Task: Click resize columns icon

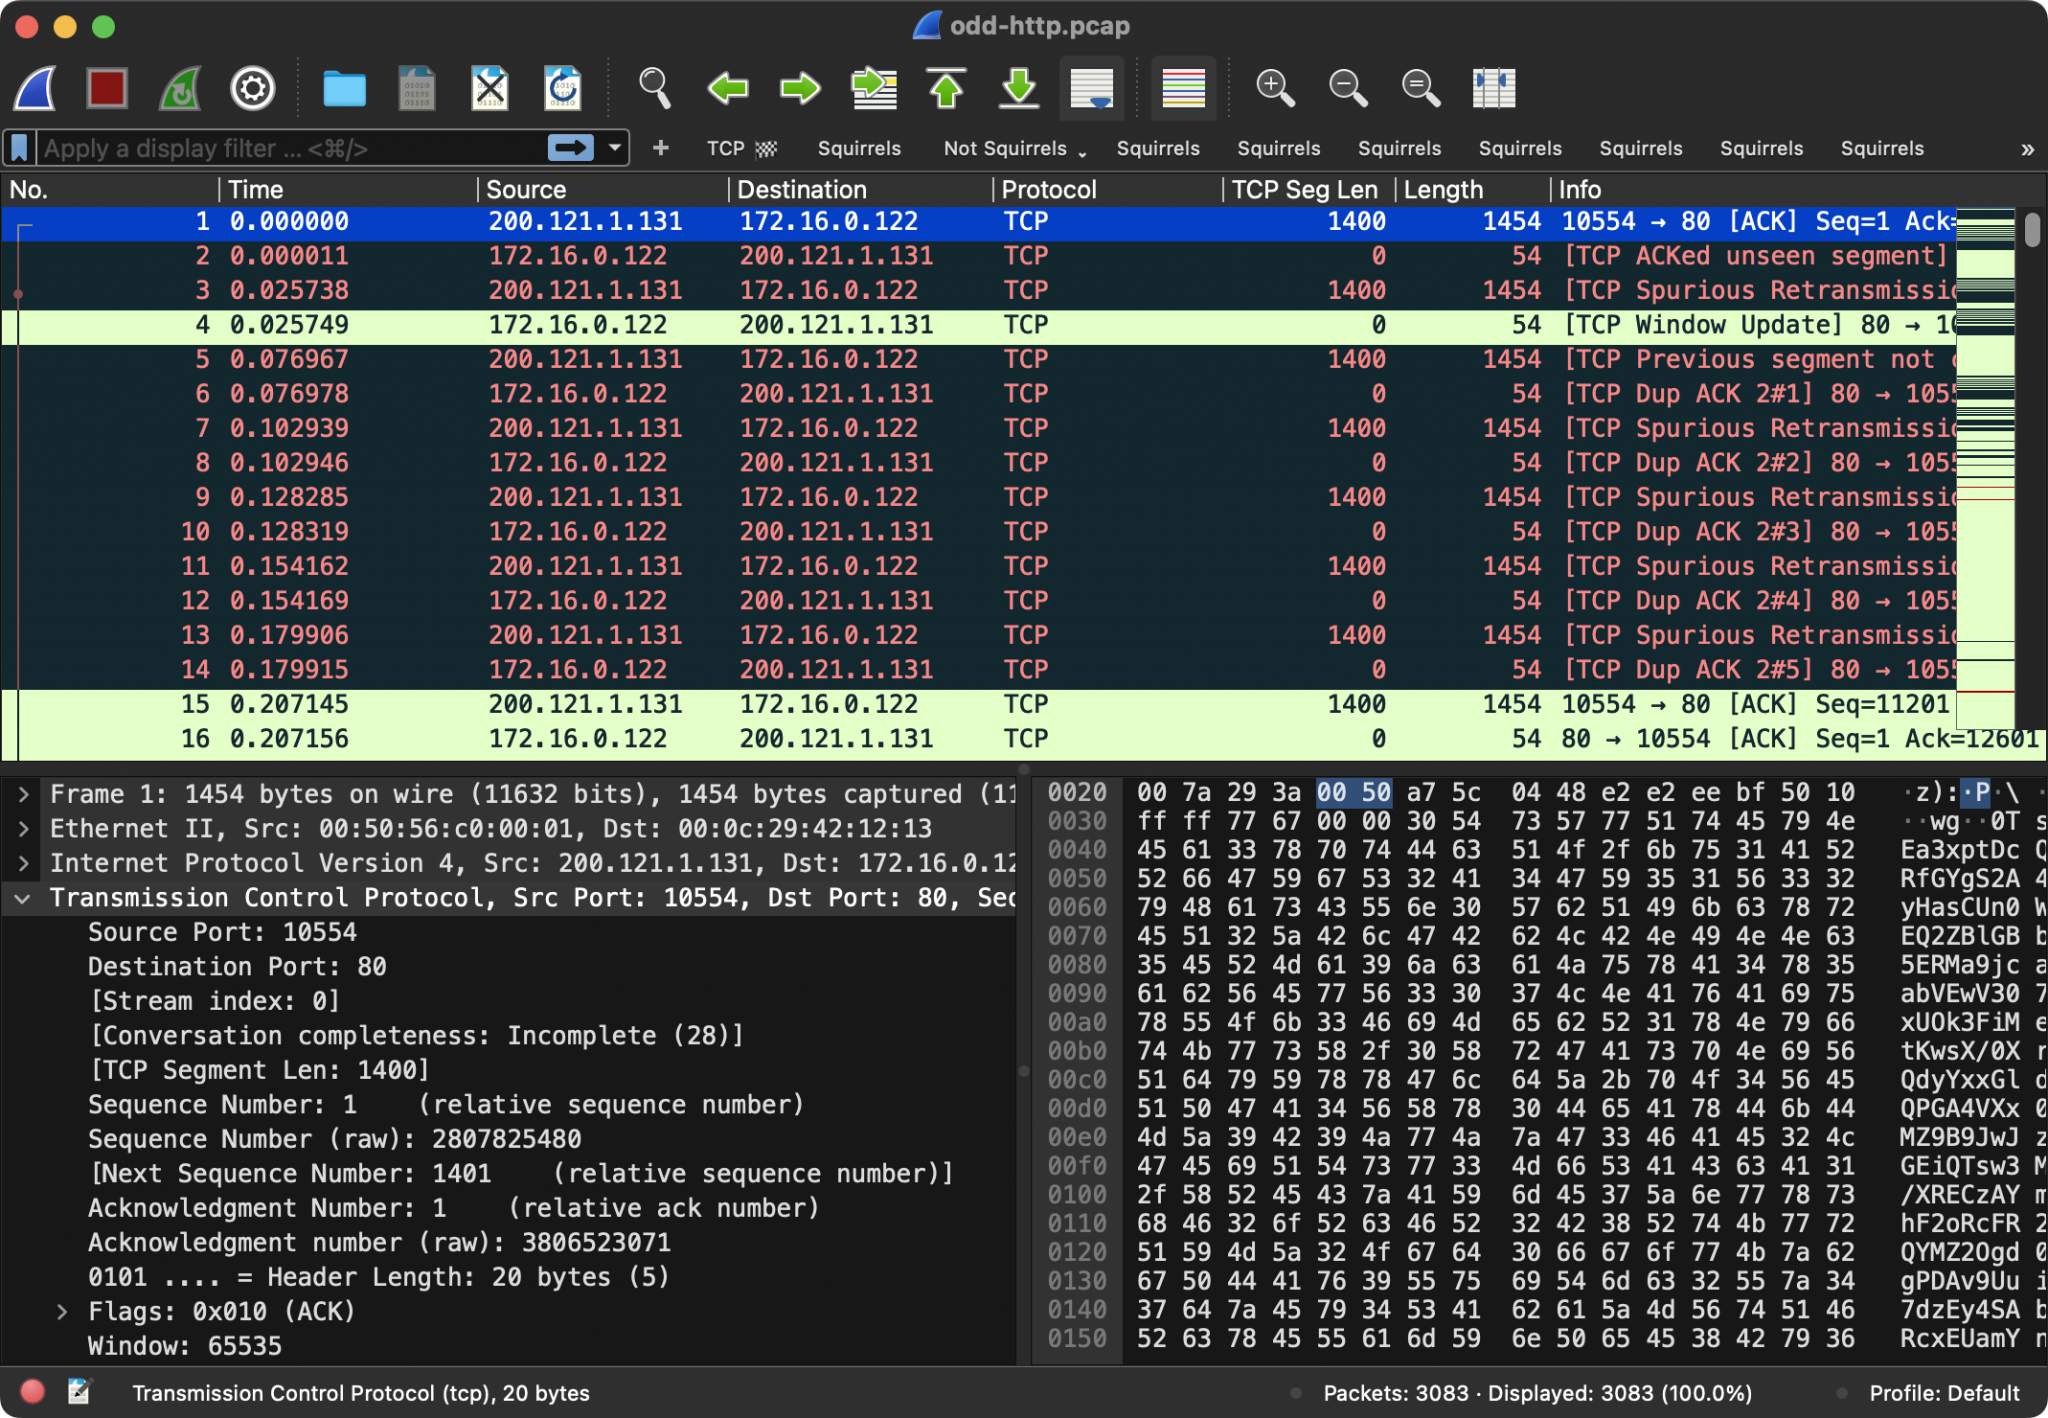Action: [x=1494, y=89]
